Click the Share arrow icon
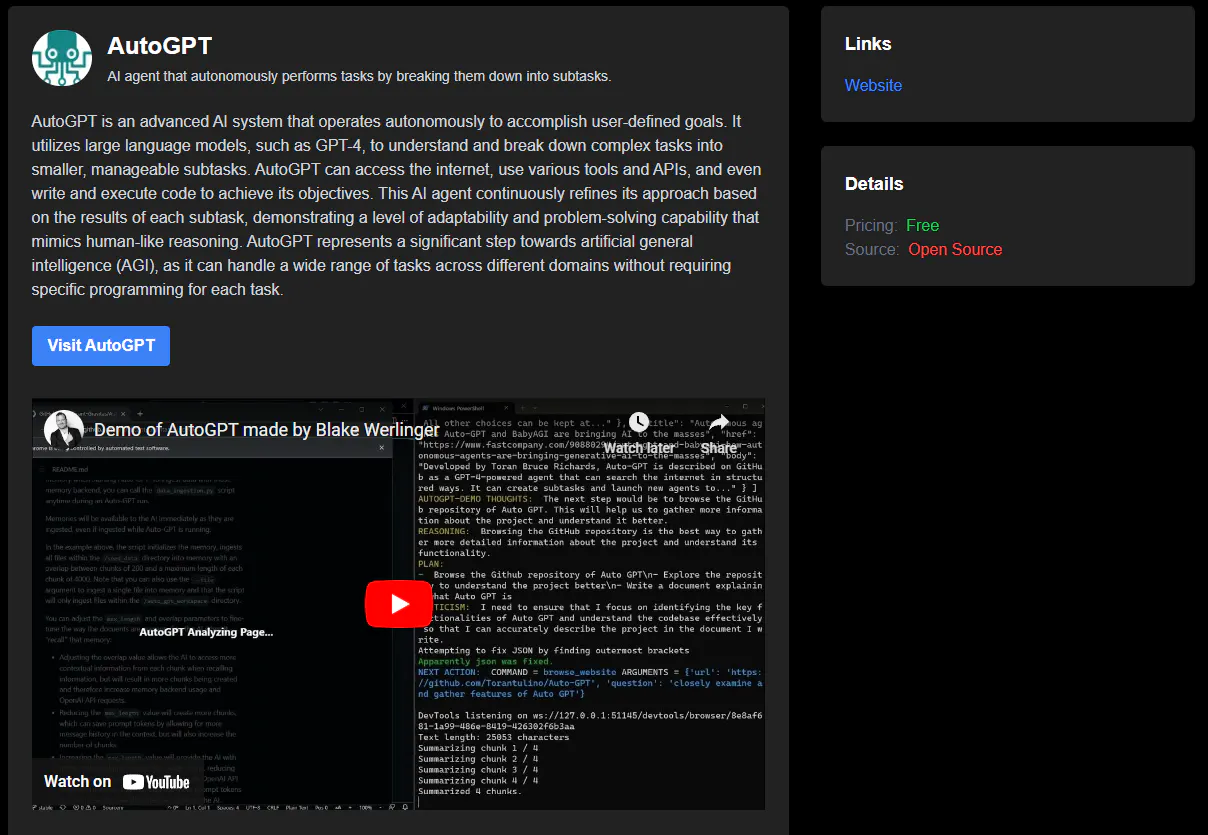This screenshot has height=835, width=1208. coord(719,423)
